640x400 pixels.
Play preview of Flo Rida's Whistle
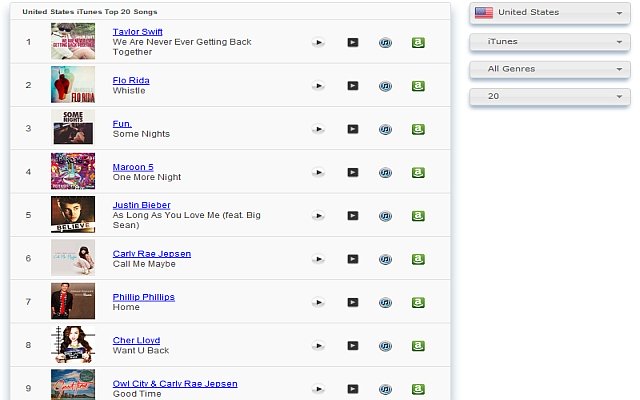318,86
